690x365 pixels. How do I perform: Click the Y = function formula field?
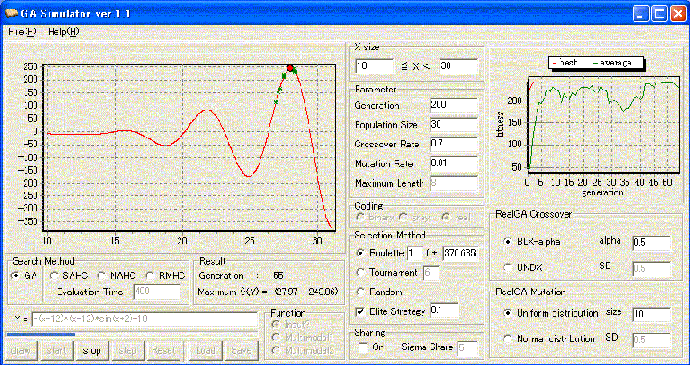pyautogui.click(x=144, y=319)
